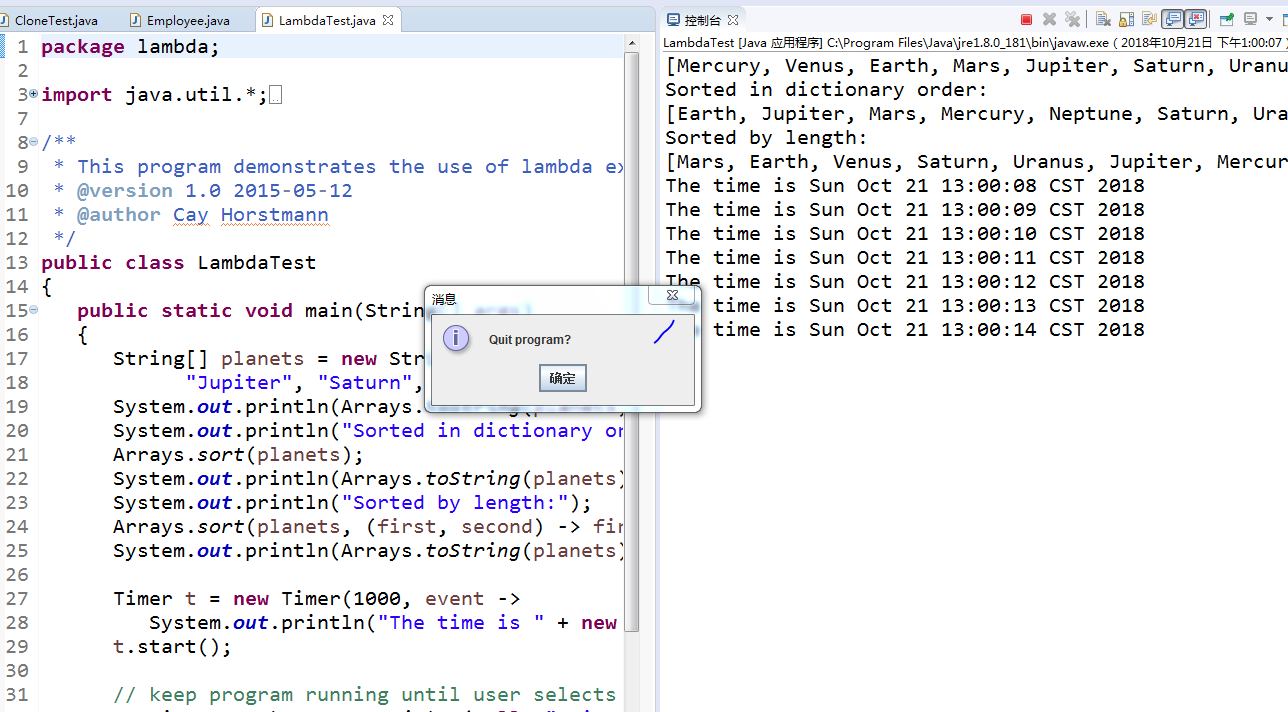
Task: Click the LambdaTest.java tab file icon
Action: pyautogui.click(x=268, y=20)
